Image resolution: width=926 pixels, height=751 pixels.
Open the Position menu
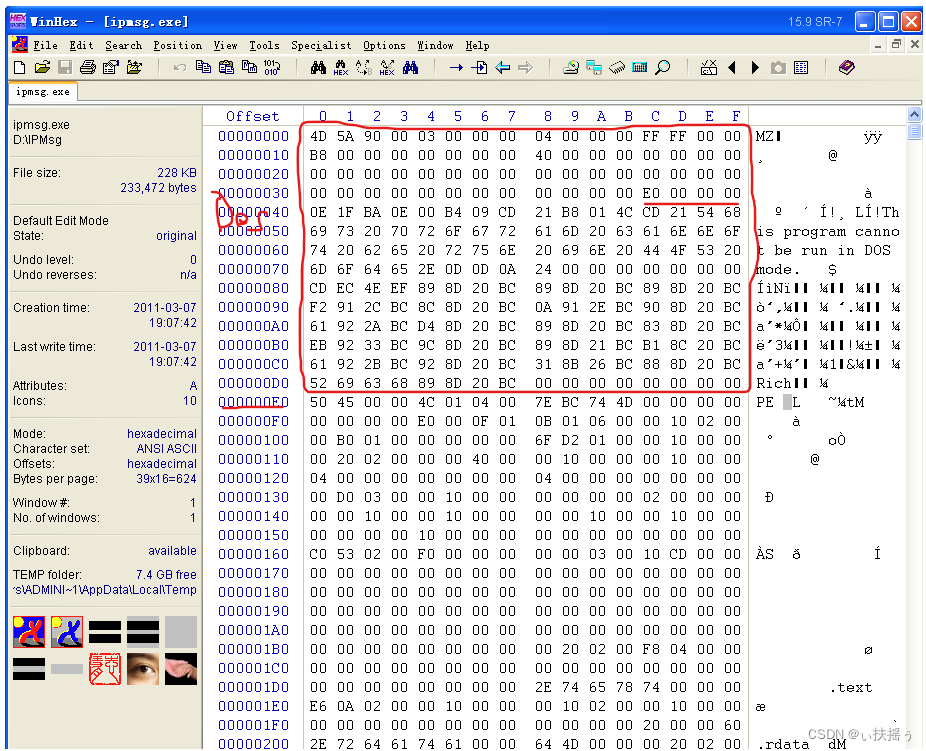click(x=177, y=45)
